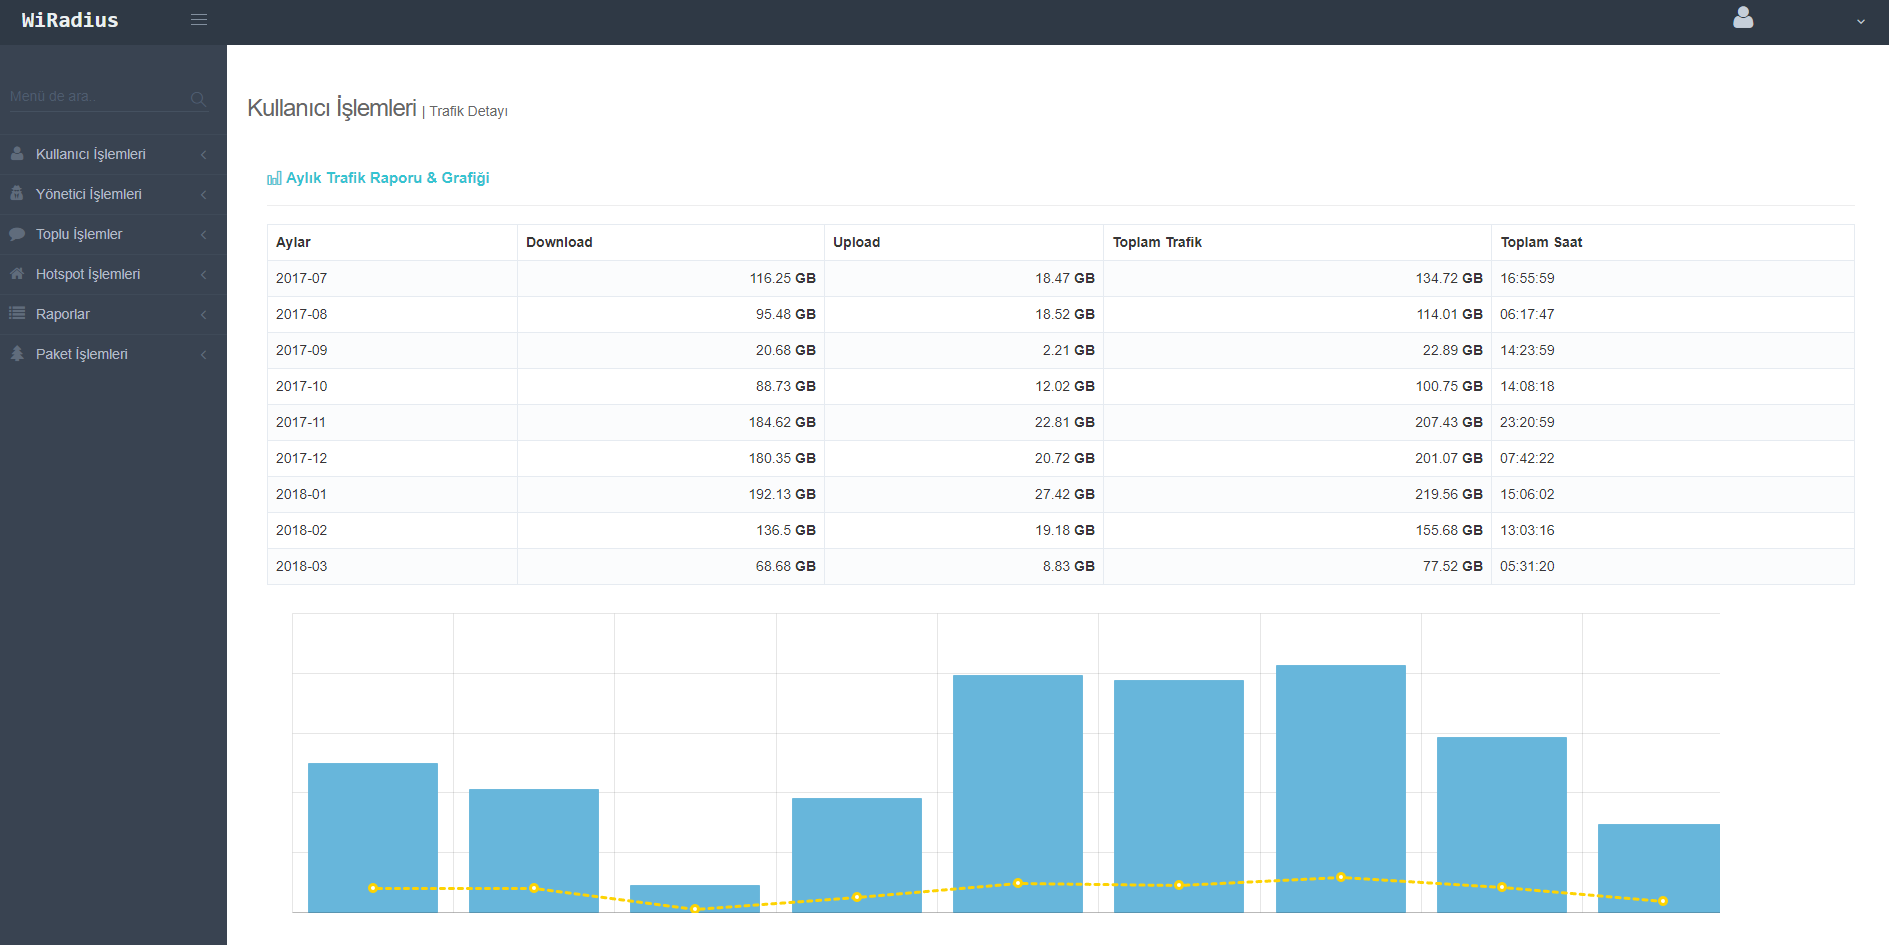Viewport: 1889px width, 945px height.
Task: Expand the Kullanıcı İşlemleri chevron
Action: pyautogui.click(x=204, y=154)
